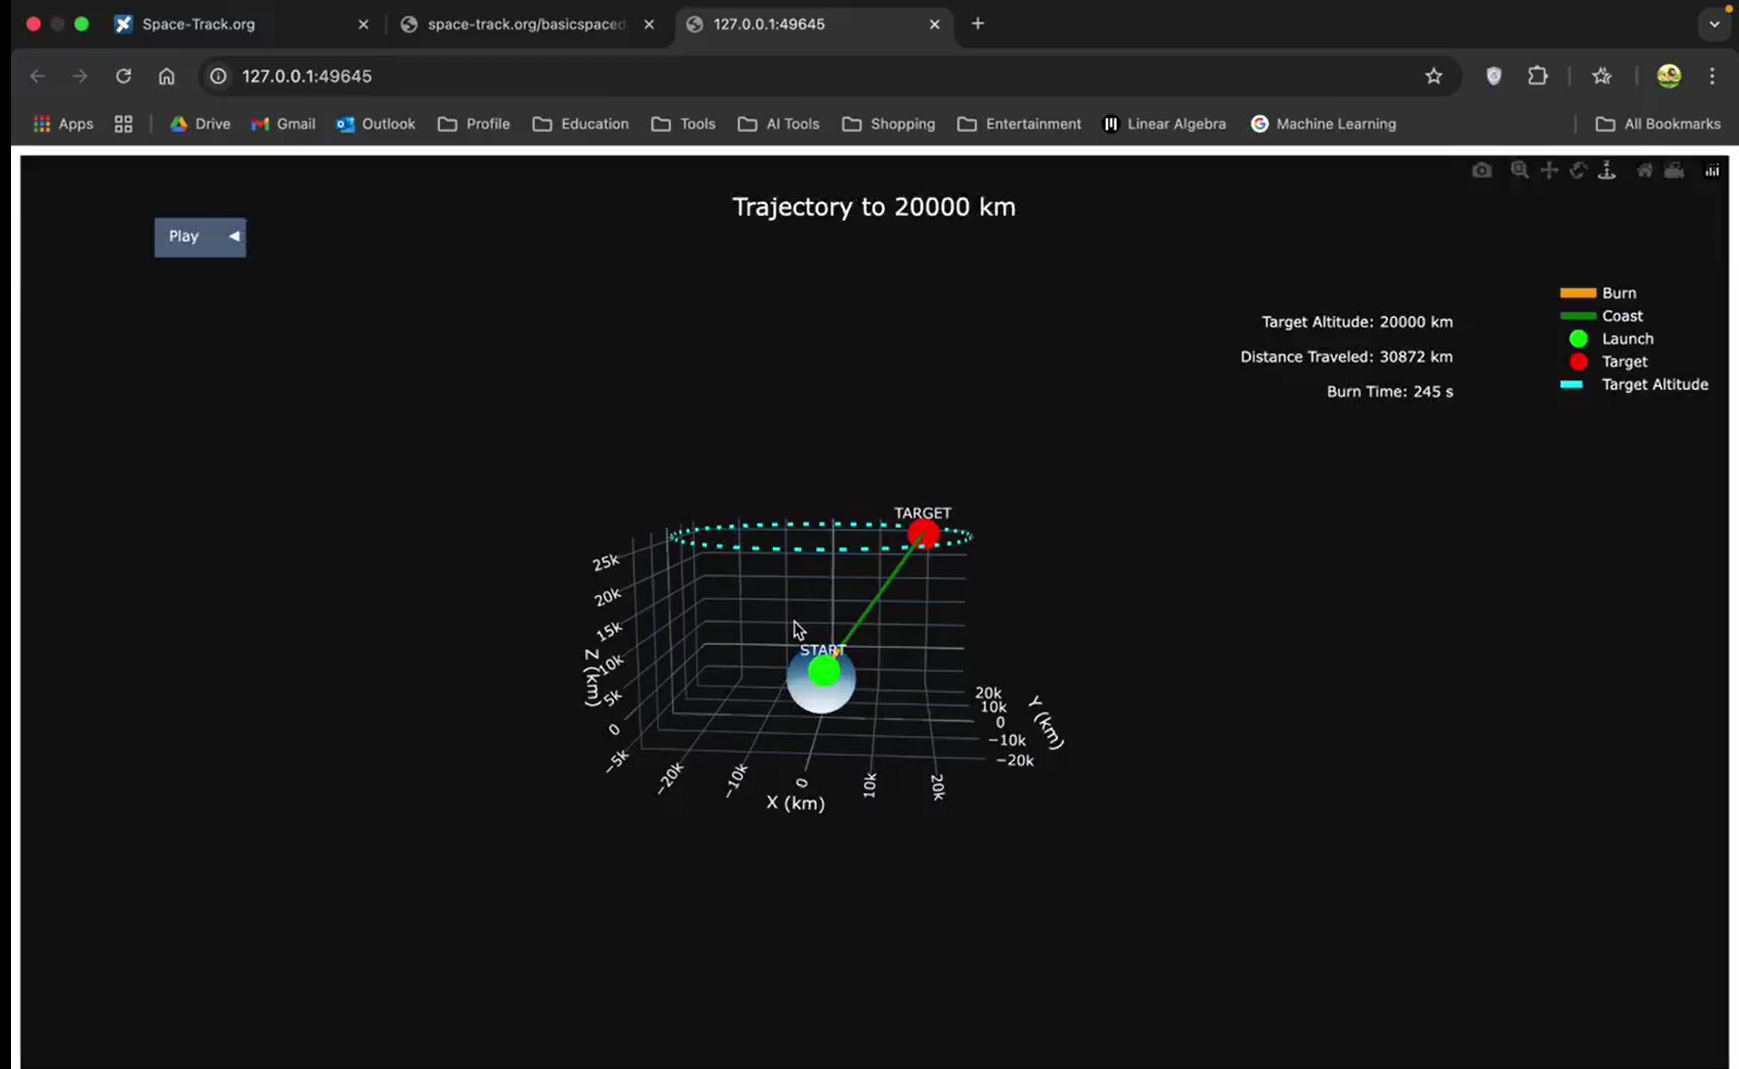Open the user profile avatar
This screenshot has width=1739, height=1069.
click(1669, 76)
